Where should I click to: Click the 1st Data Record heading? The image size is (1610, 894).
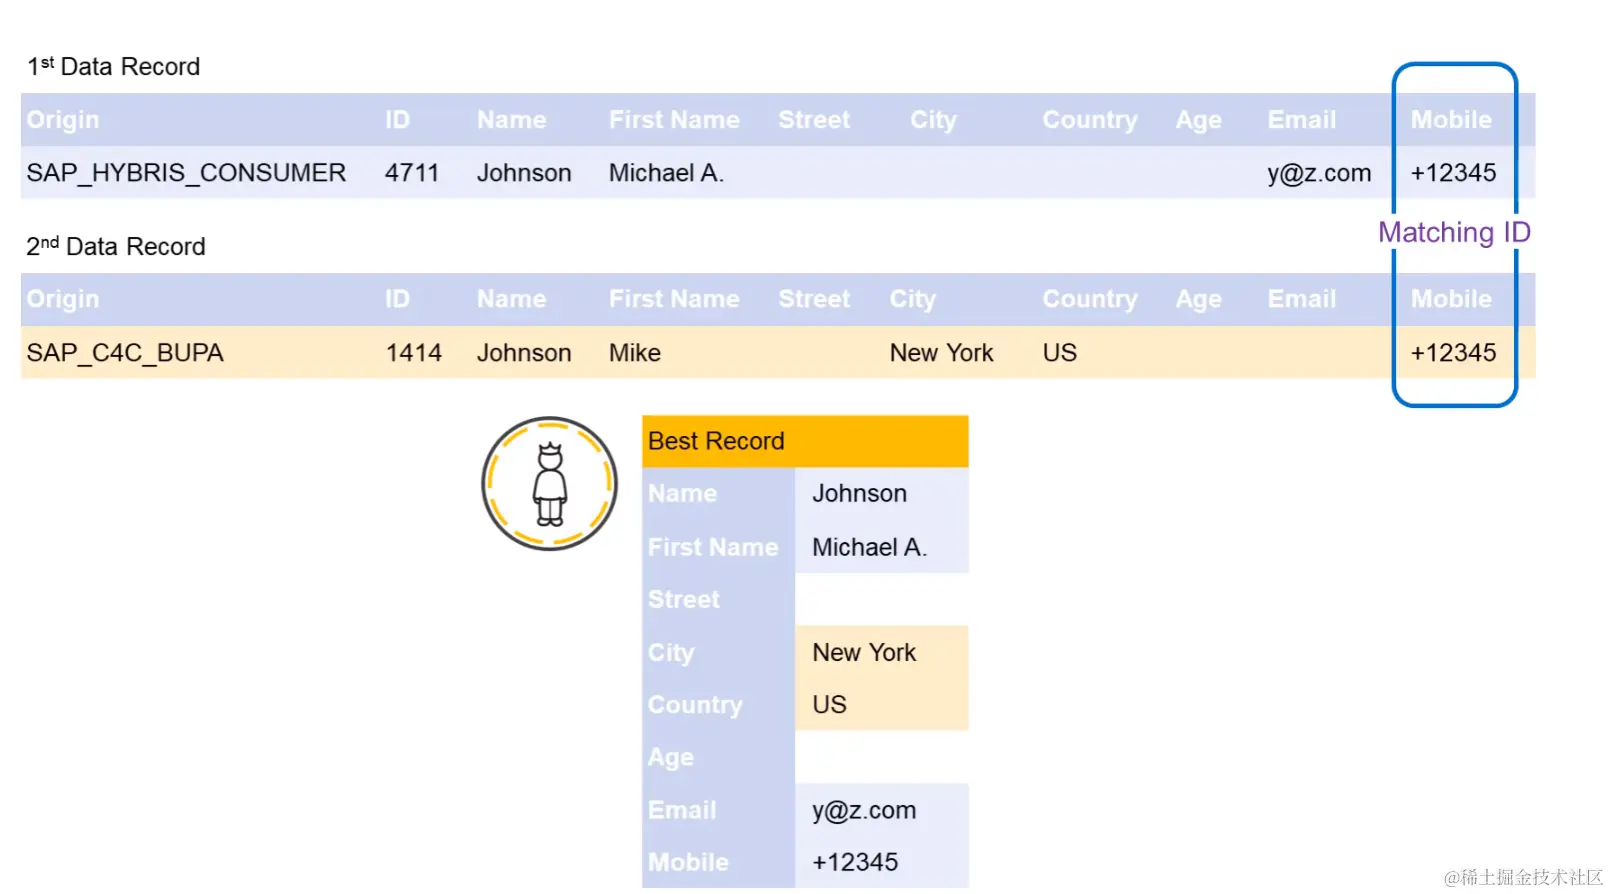(113, 66)
